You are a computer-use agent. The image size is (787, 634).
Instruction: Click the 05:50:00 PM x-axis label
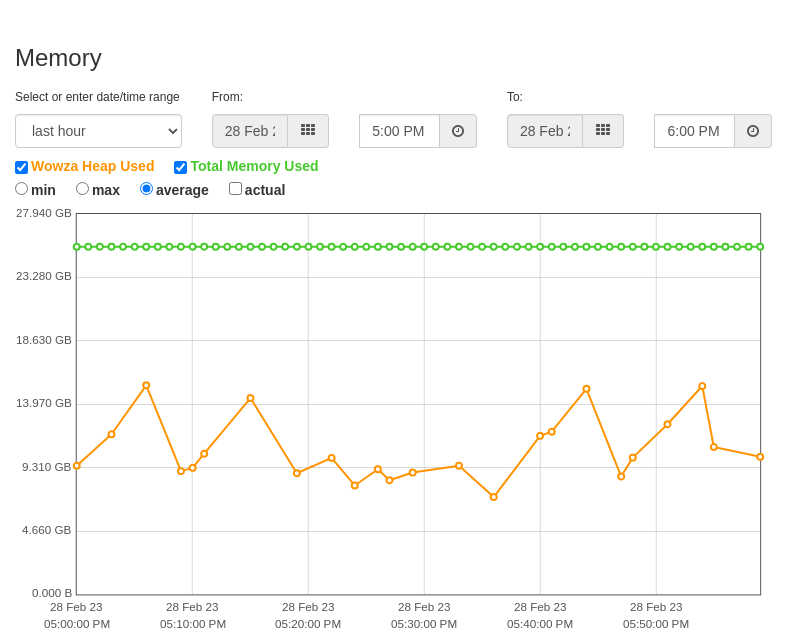[x=656, y=624]
